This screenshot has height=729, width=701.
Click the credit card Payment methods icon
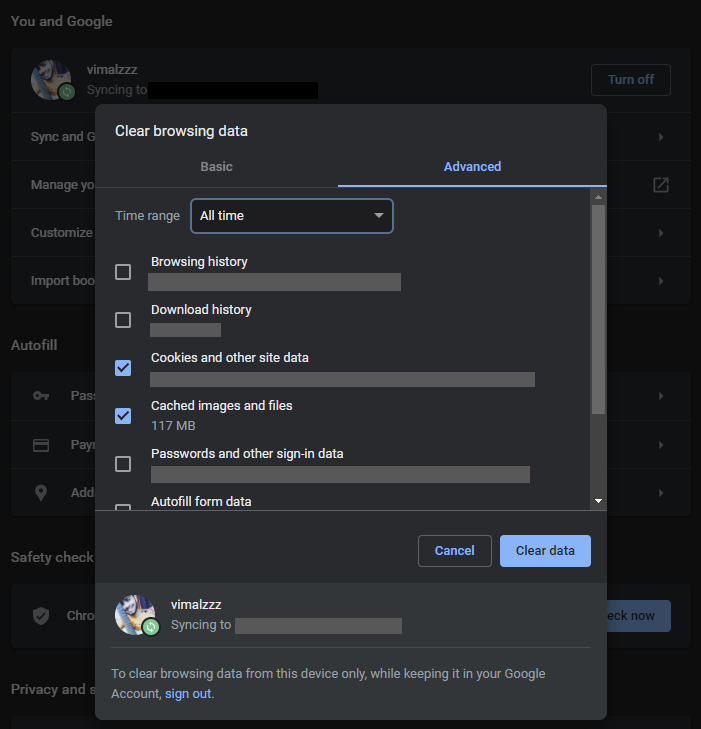pyautogui.click(x=41, y=445)
